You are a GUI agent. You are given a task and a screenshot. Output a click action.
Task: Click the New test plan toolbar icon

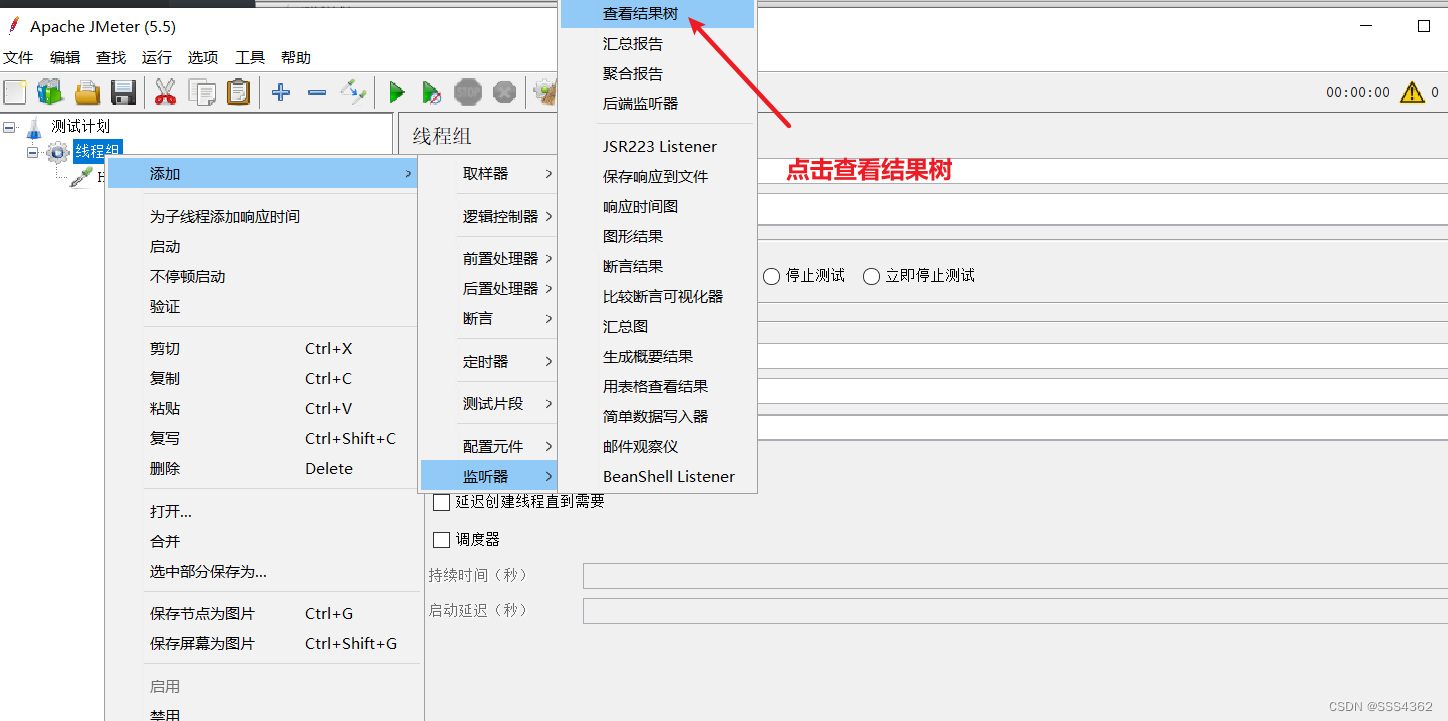click(14, 93)
